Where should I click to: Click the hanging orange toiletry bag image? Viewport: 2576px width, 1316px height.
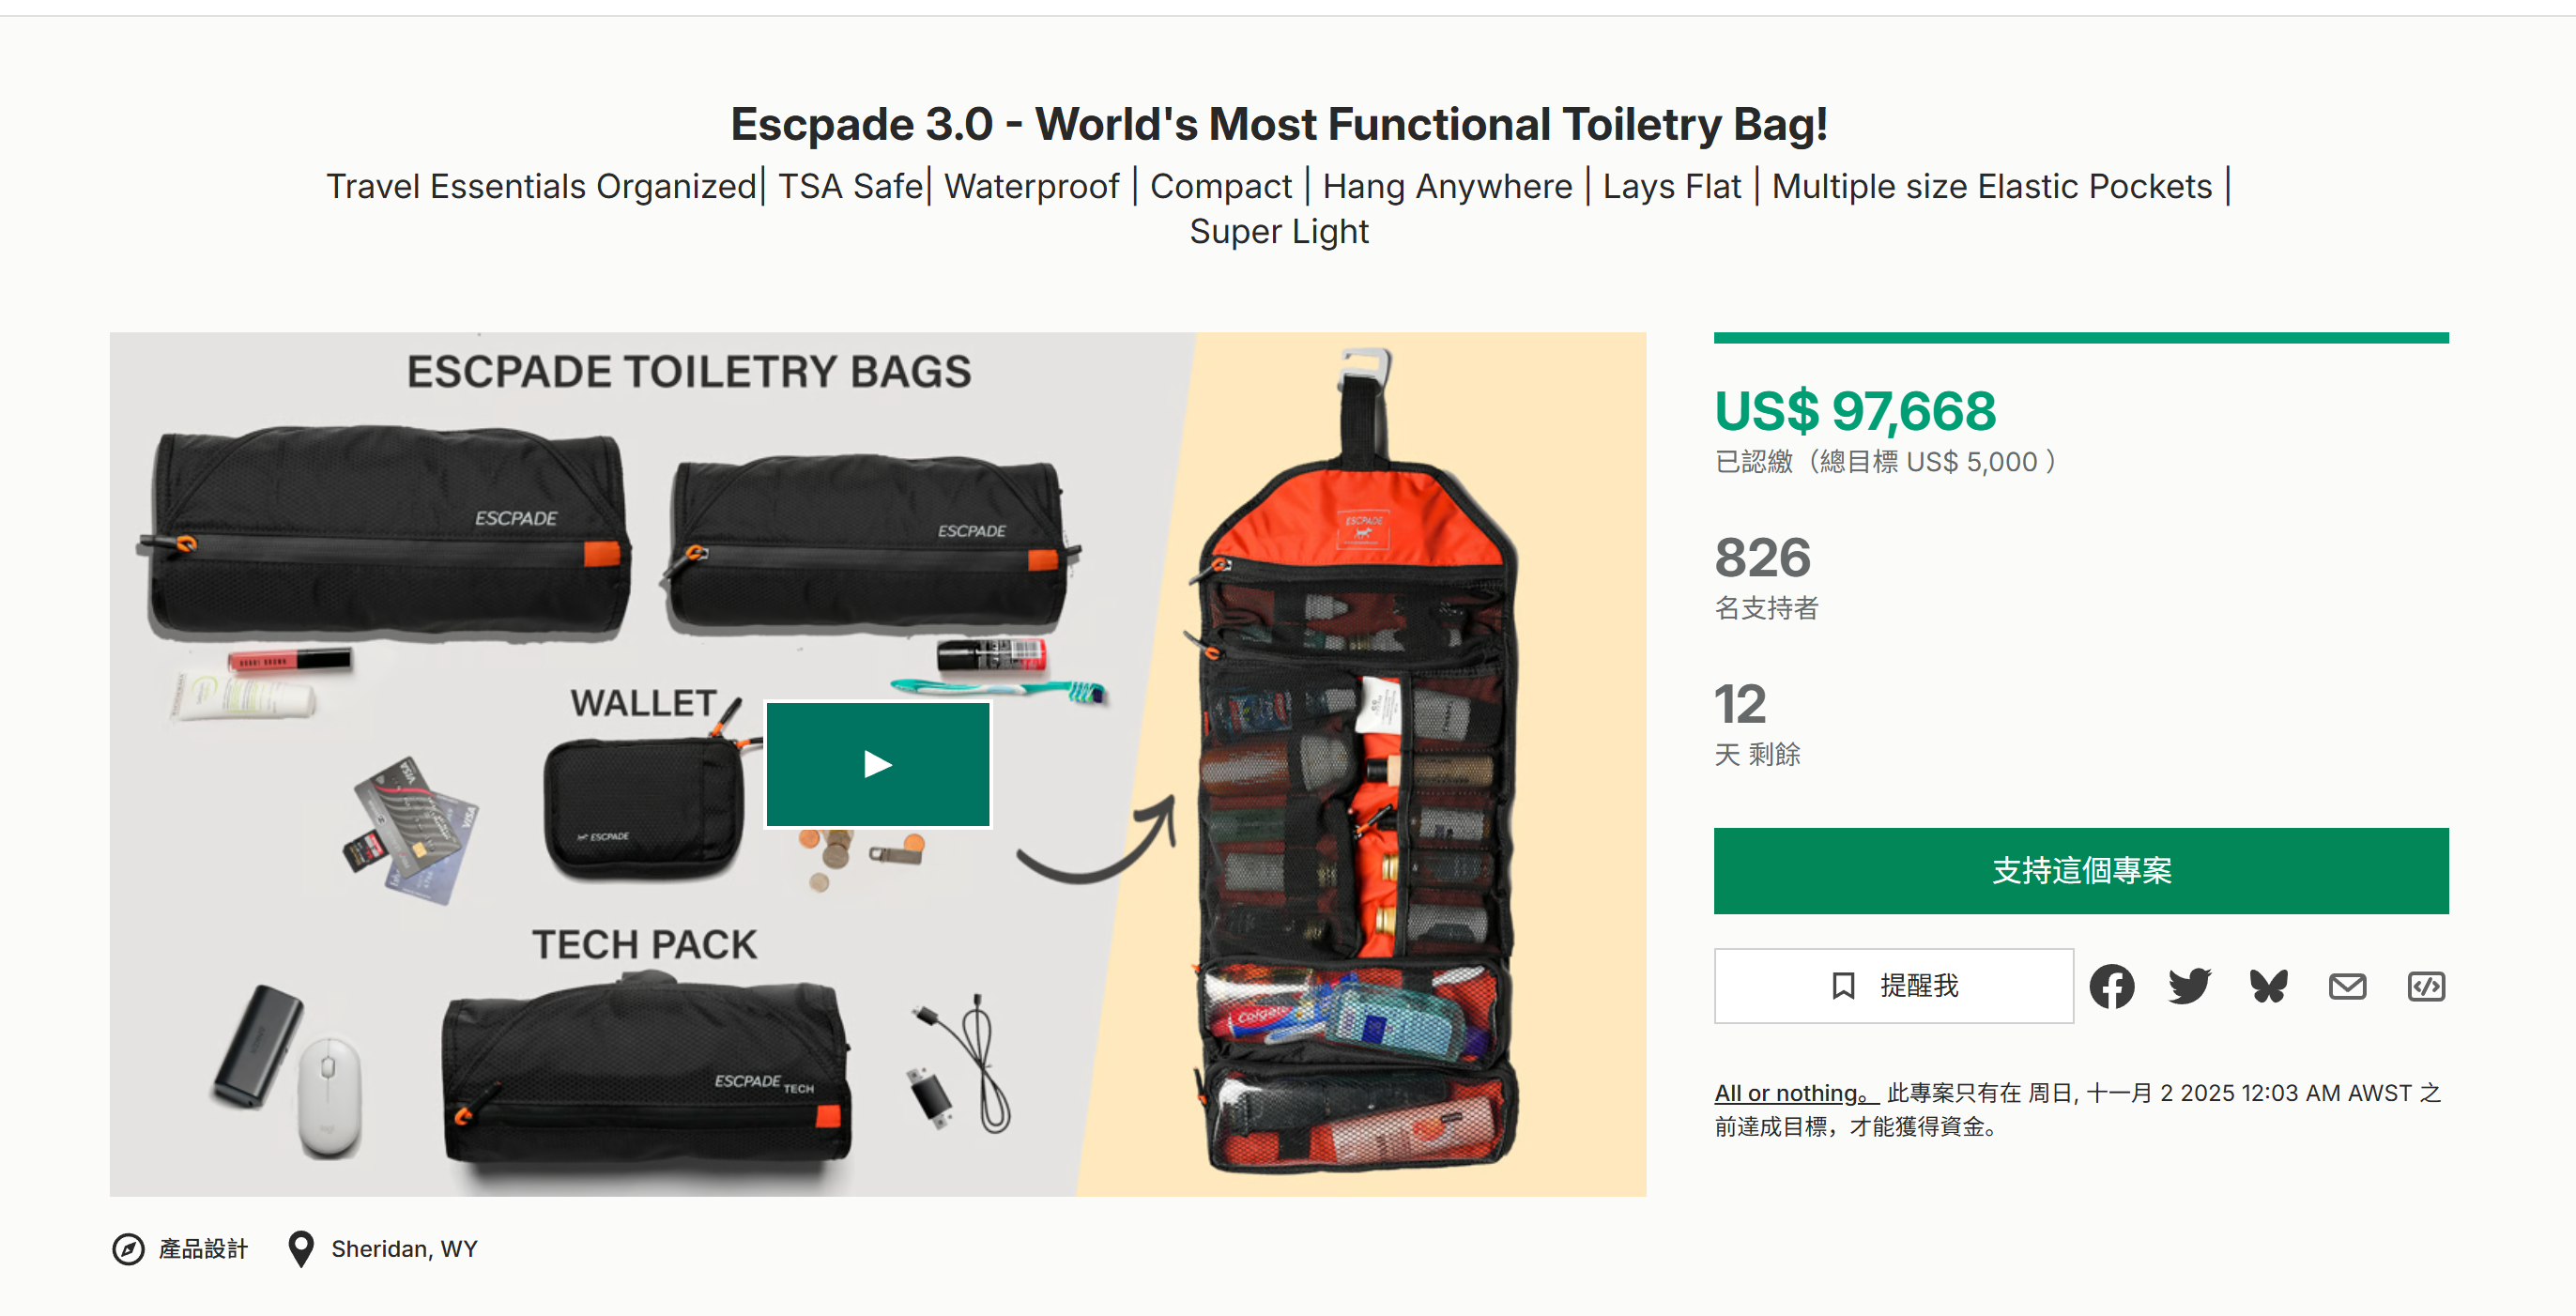click(x=1360, y=800)
